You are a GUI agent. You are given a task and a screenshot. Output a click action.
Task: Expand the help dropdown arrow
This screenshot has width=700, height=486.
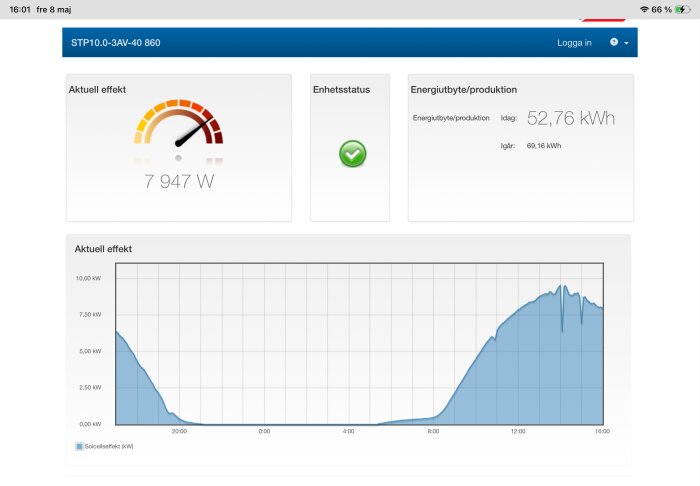point(626,43)
